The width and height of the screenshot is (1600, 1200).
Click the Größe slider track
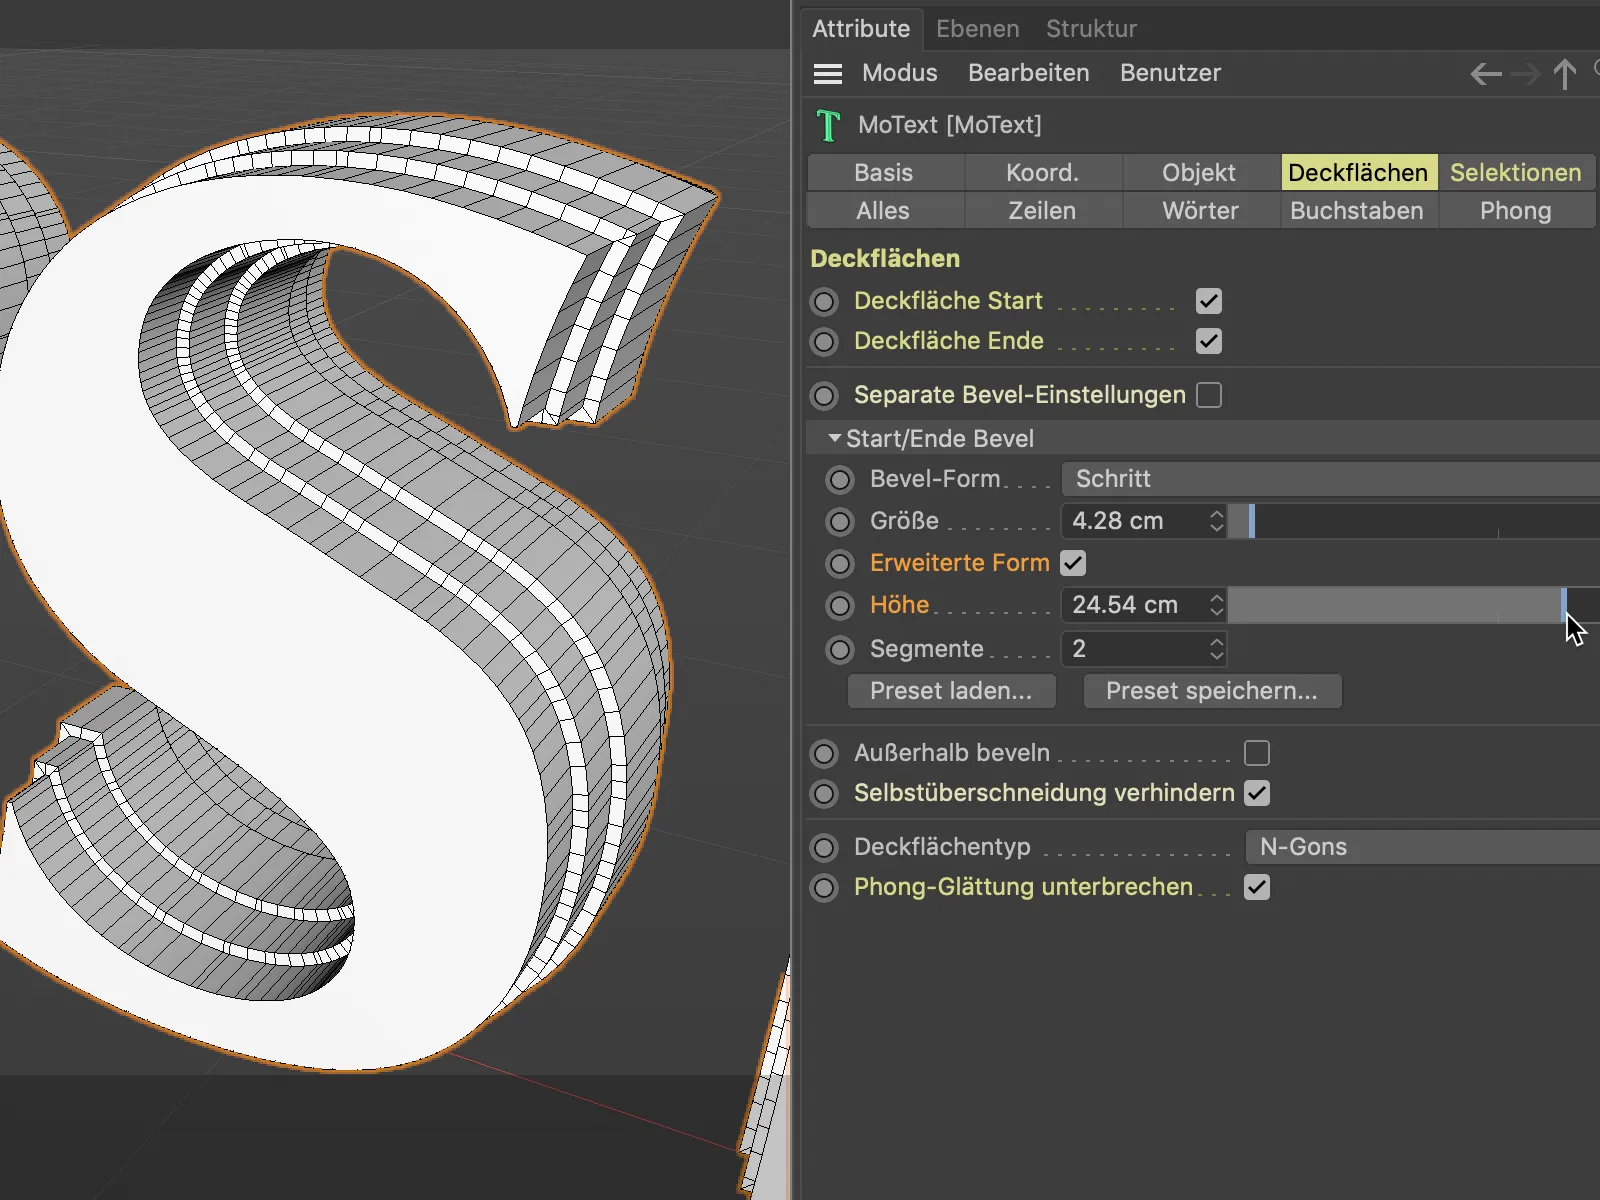click(1414, 521)
